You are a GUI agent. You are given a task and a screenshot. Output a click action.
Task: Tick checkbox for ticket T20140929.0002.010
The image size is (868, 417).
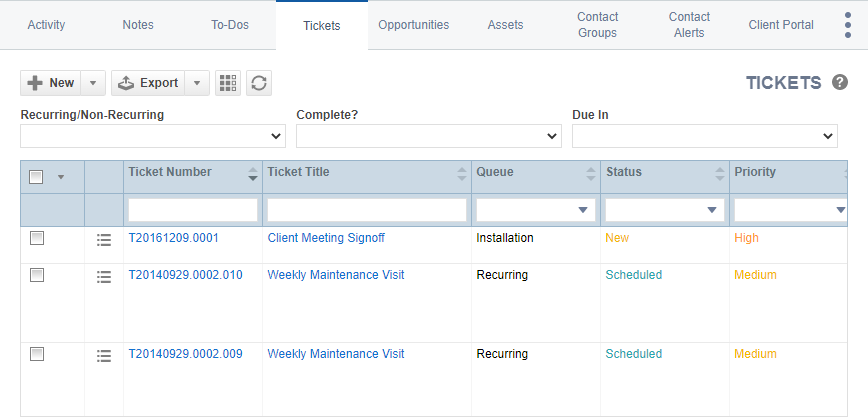pos(37,275)
